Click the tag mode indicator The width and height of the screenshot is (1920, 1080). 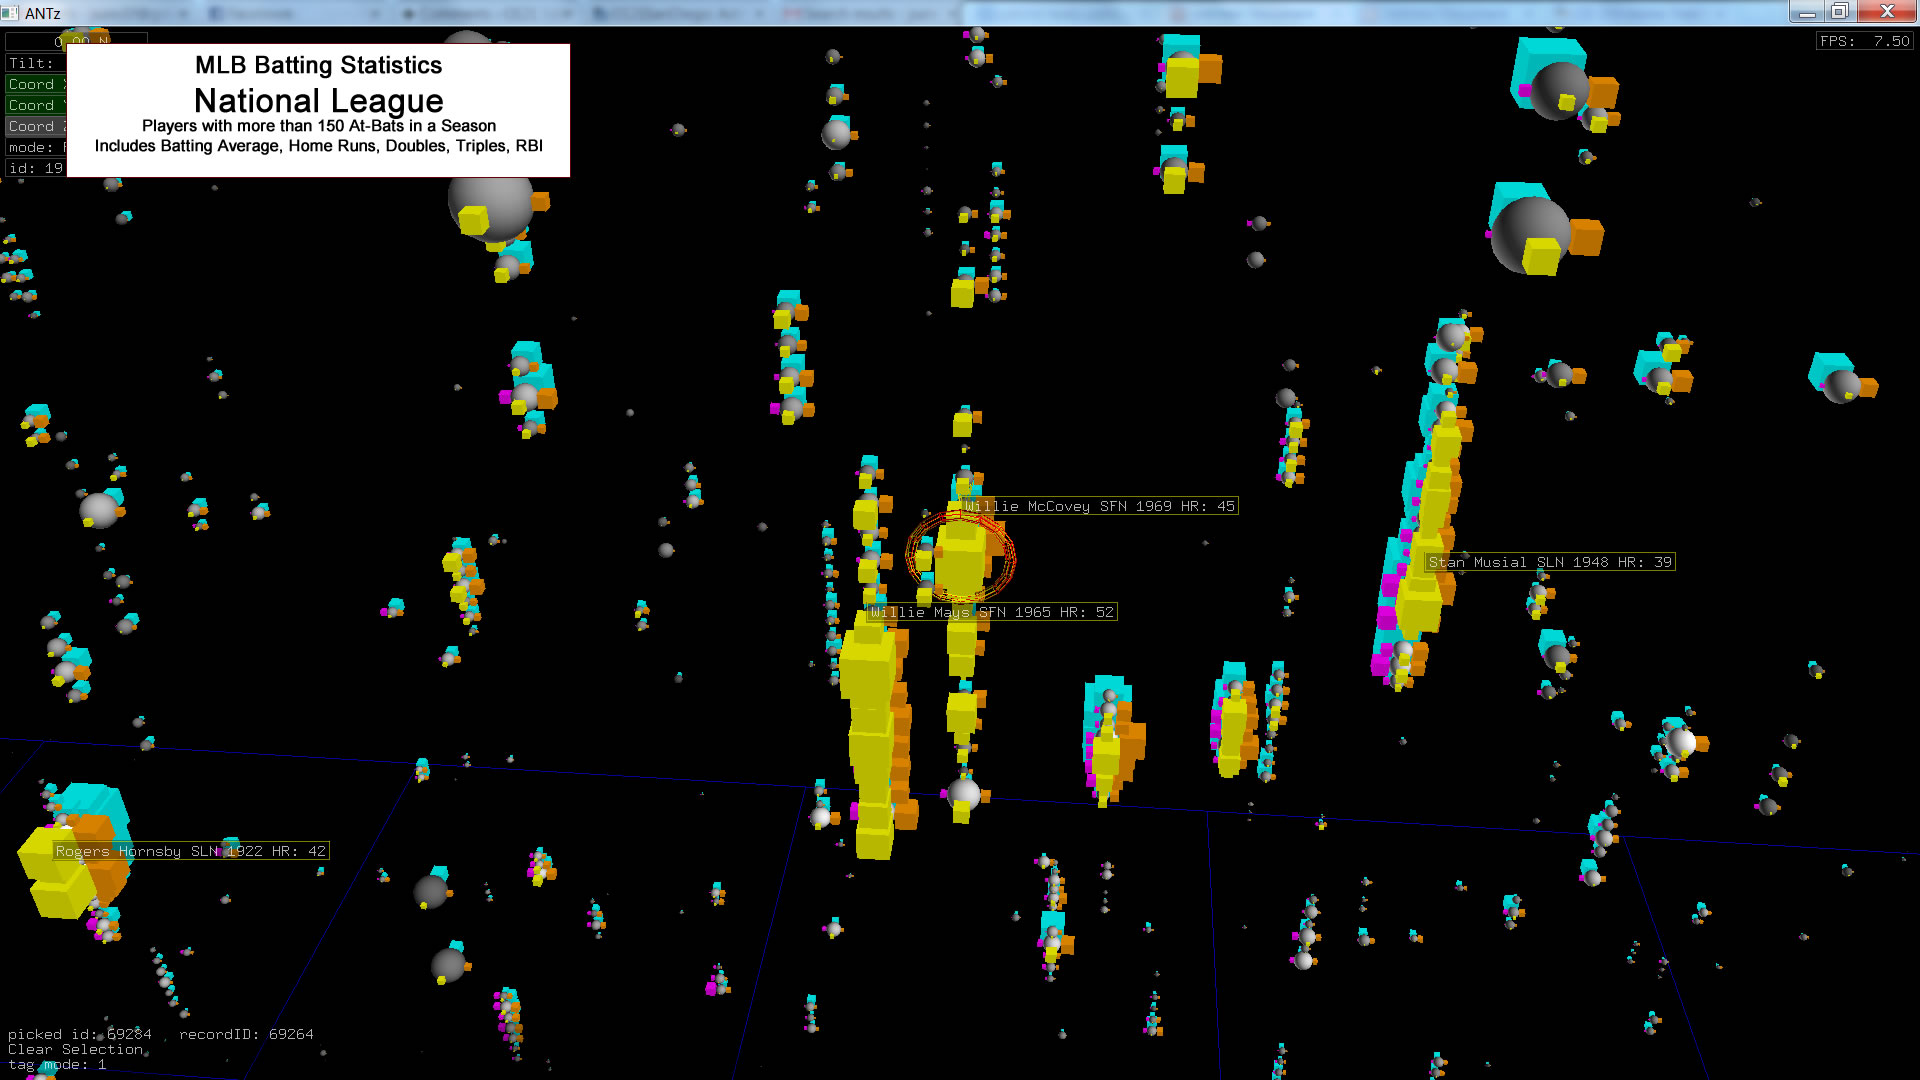point(56,1064)
